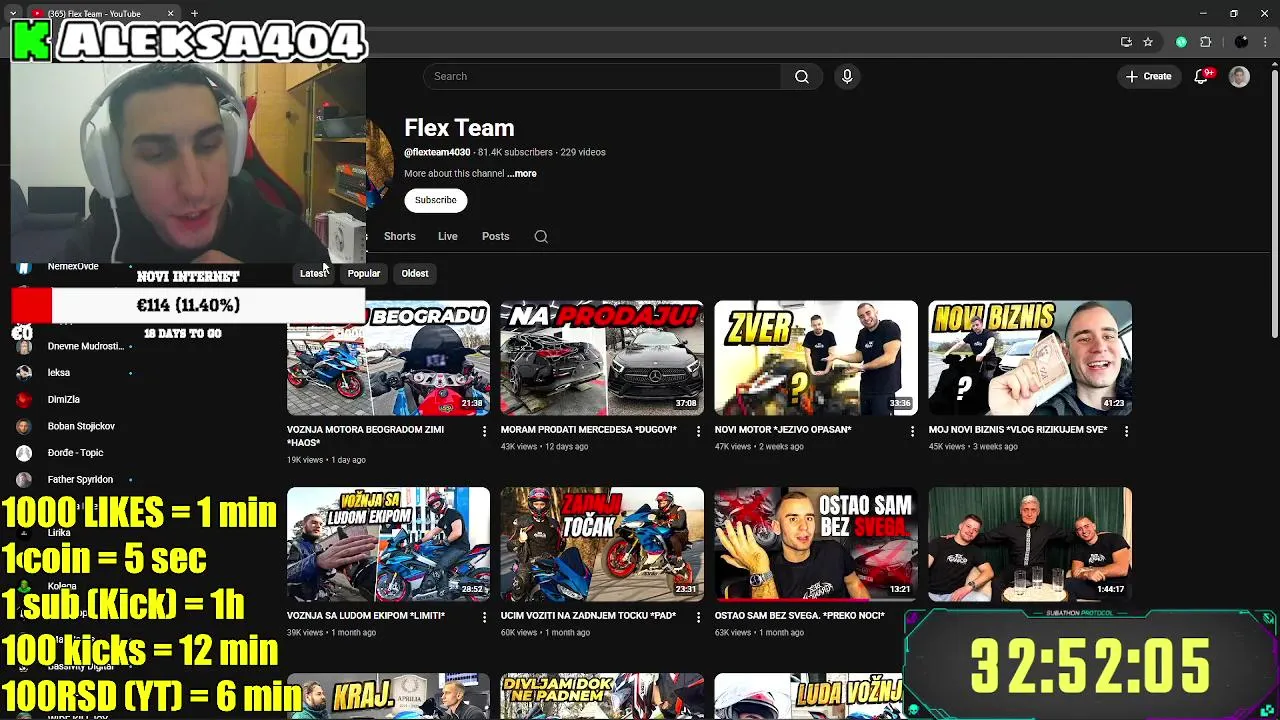Switch to the Live tab
This screenshot has height=720, width=1280.
click(x=447, y=237)
